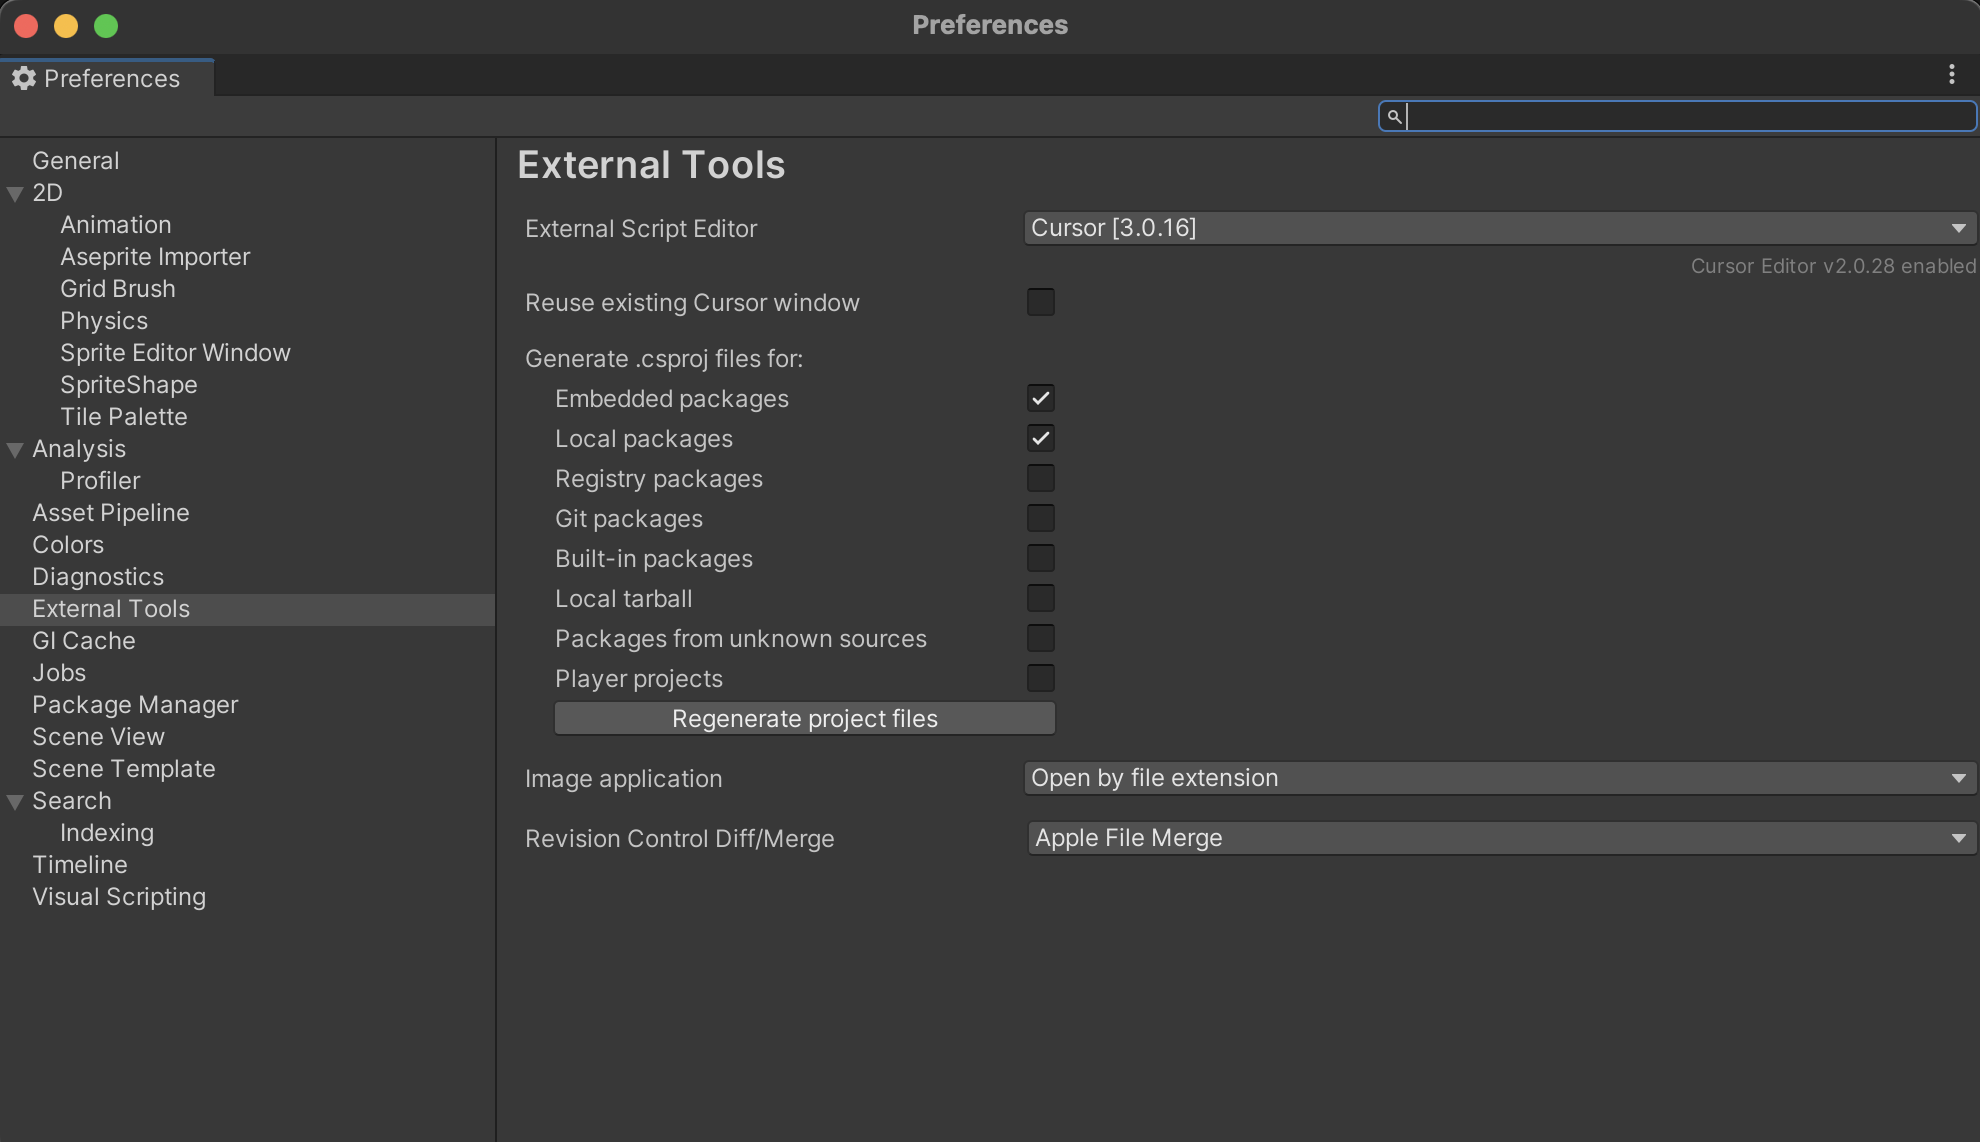Enable Git packages checkbox

coord(1041,518)
